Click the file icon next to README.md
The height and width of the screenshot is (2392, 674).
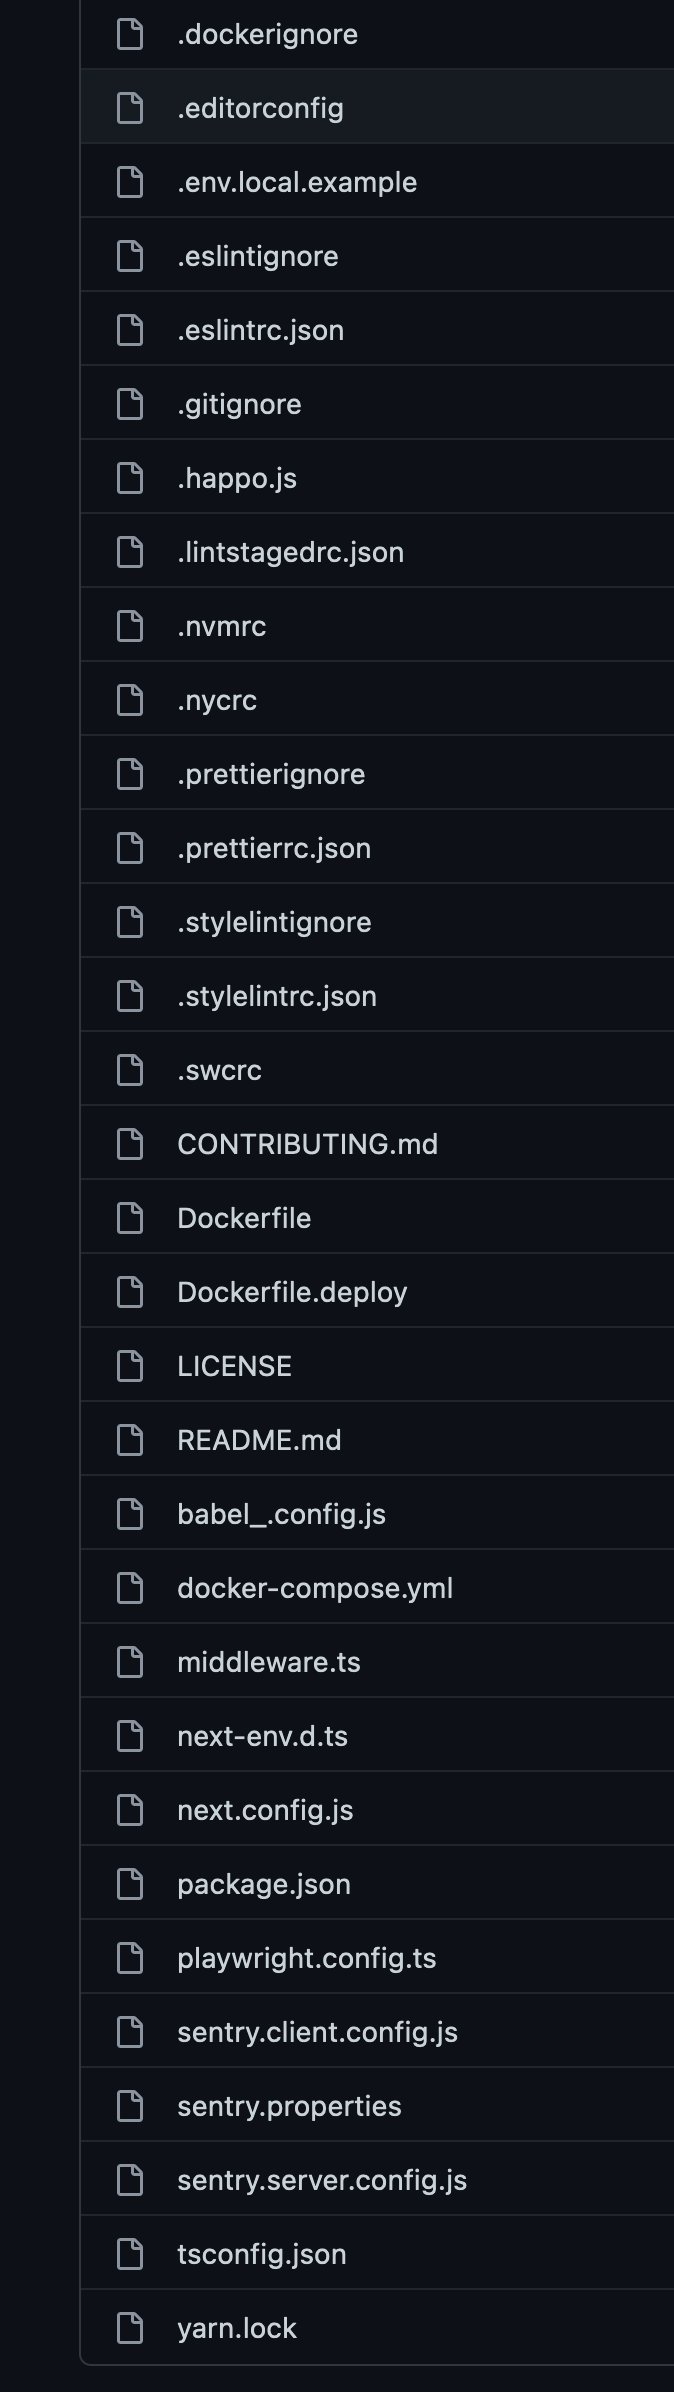coord(129,1440)
